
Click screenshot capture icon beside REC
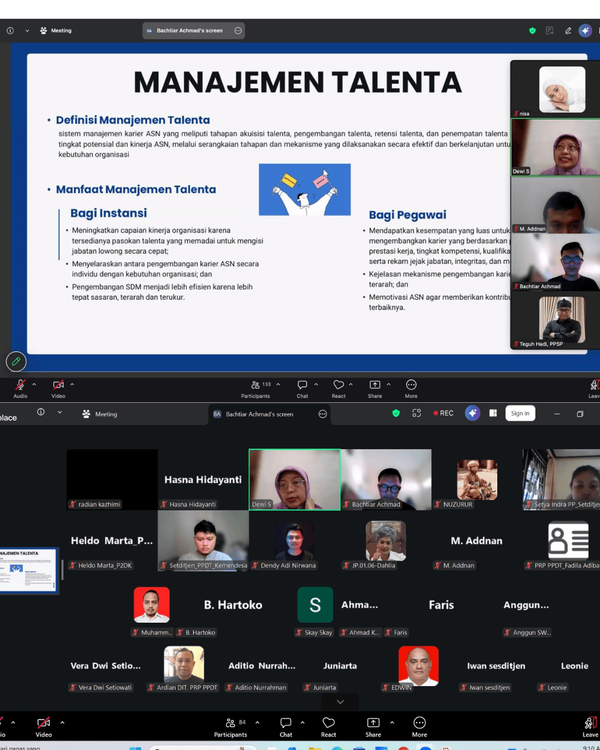(x=416, y=413)
